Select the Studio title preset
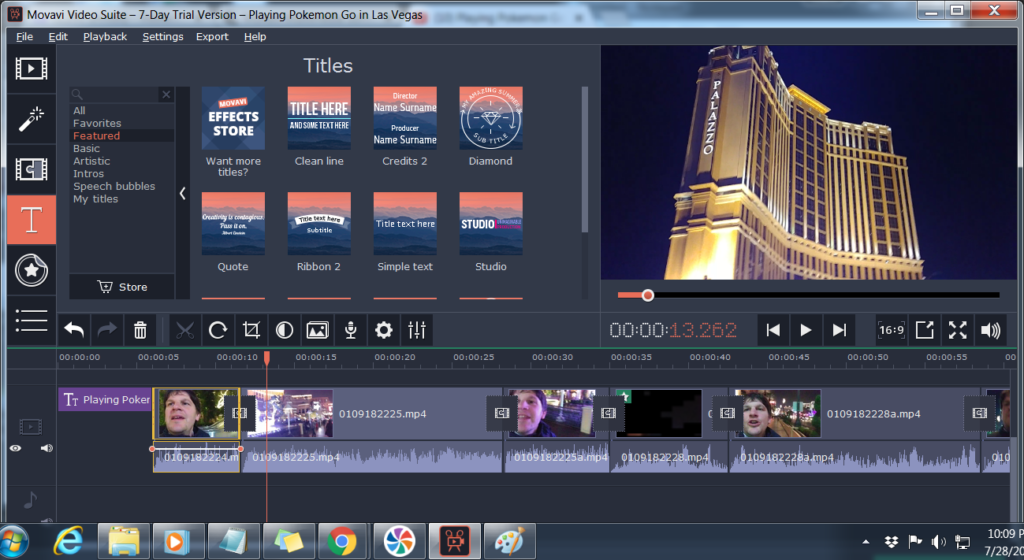Image resolution: width=1024 pixels, height=560 pixels. click(x=490, y=223)
